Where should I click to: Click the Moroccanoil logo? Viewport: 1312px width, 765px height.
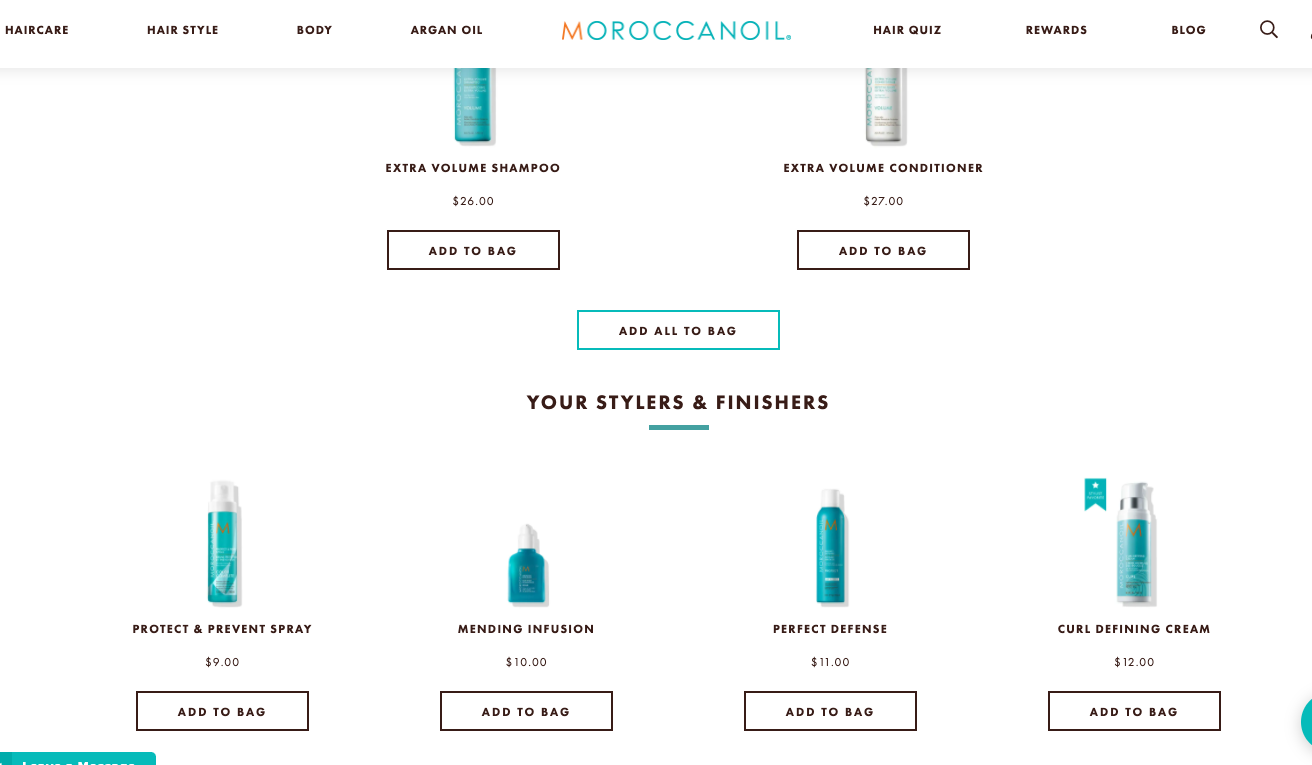676,30
